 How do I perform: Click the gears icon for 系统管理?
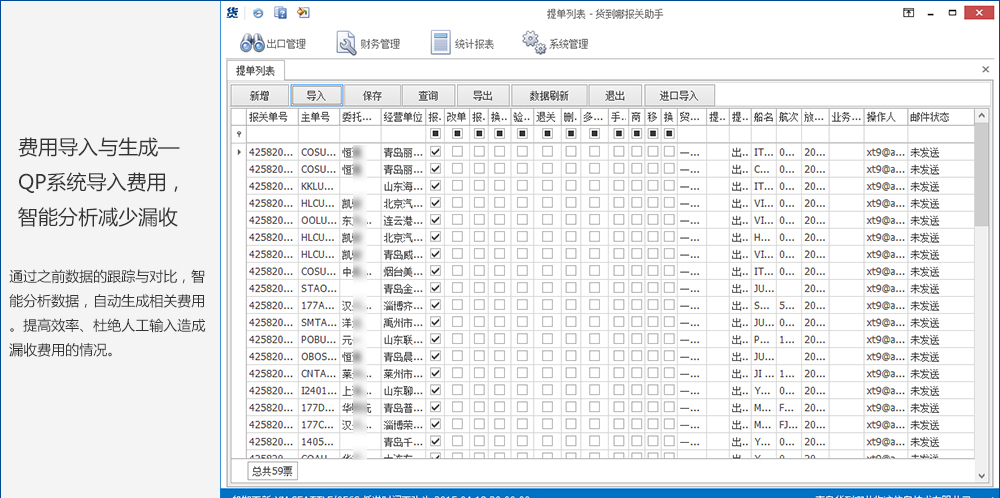click(534, 42)
